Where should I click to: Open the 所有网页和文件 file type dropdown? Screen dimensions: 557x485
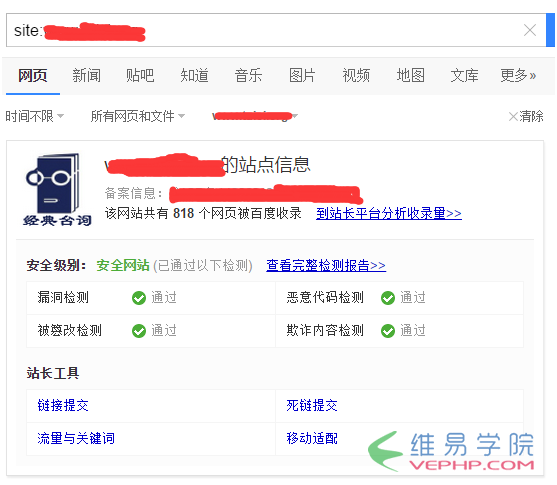pyautogui.click(x=138, y=116)
